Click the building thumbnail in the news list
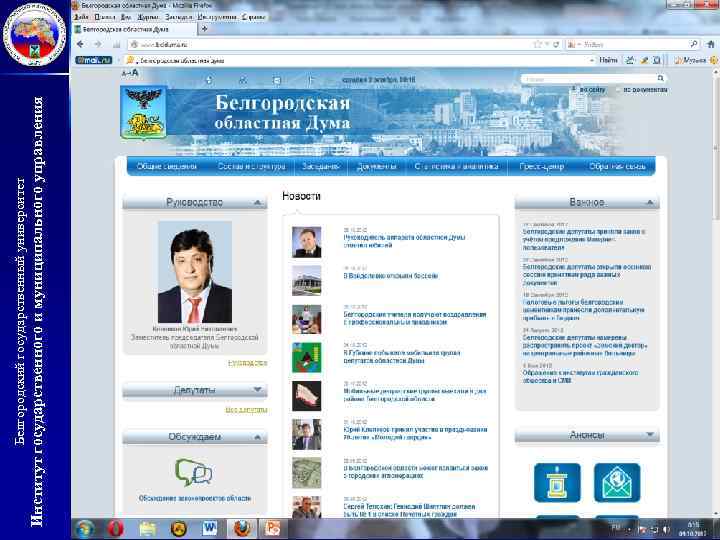This screenshot has width=720, height=540. pyautogui.click(x=307, y=280)
